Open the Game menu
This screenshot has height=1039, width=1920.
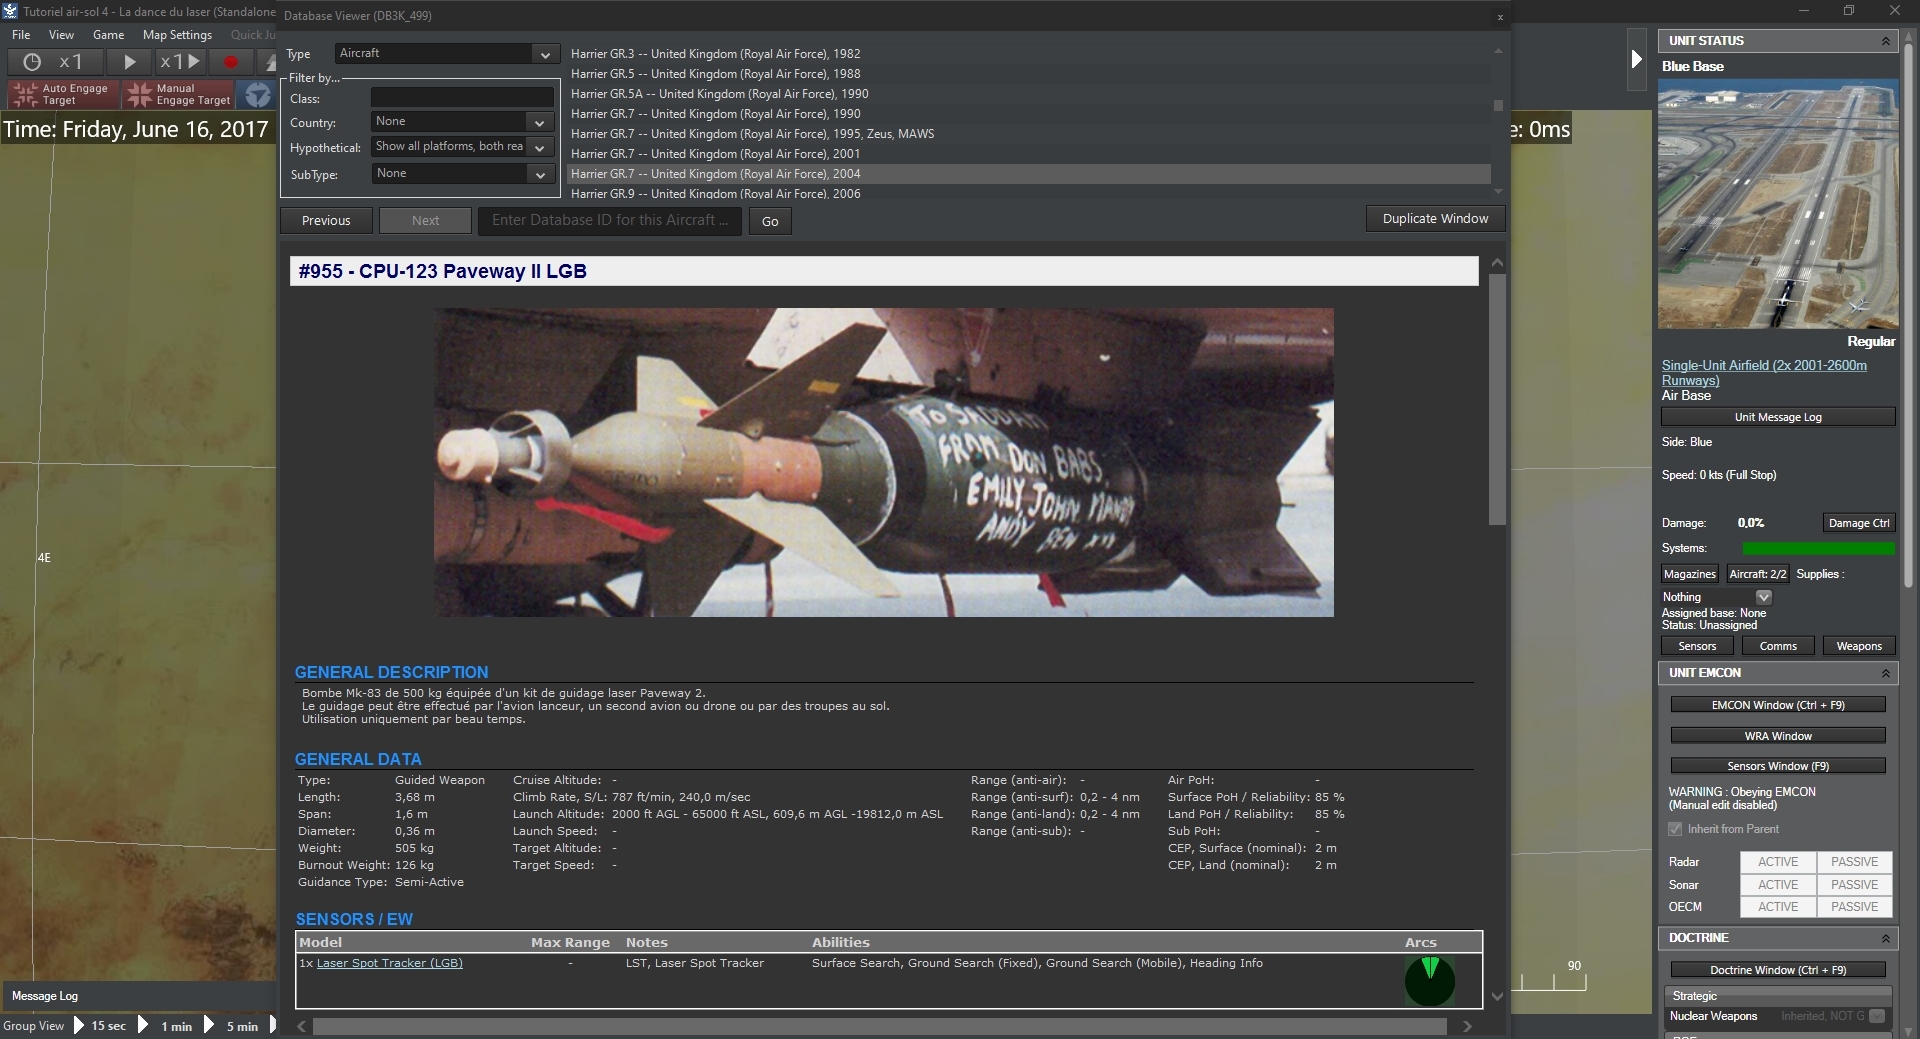click(108, 34)
